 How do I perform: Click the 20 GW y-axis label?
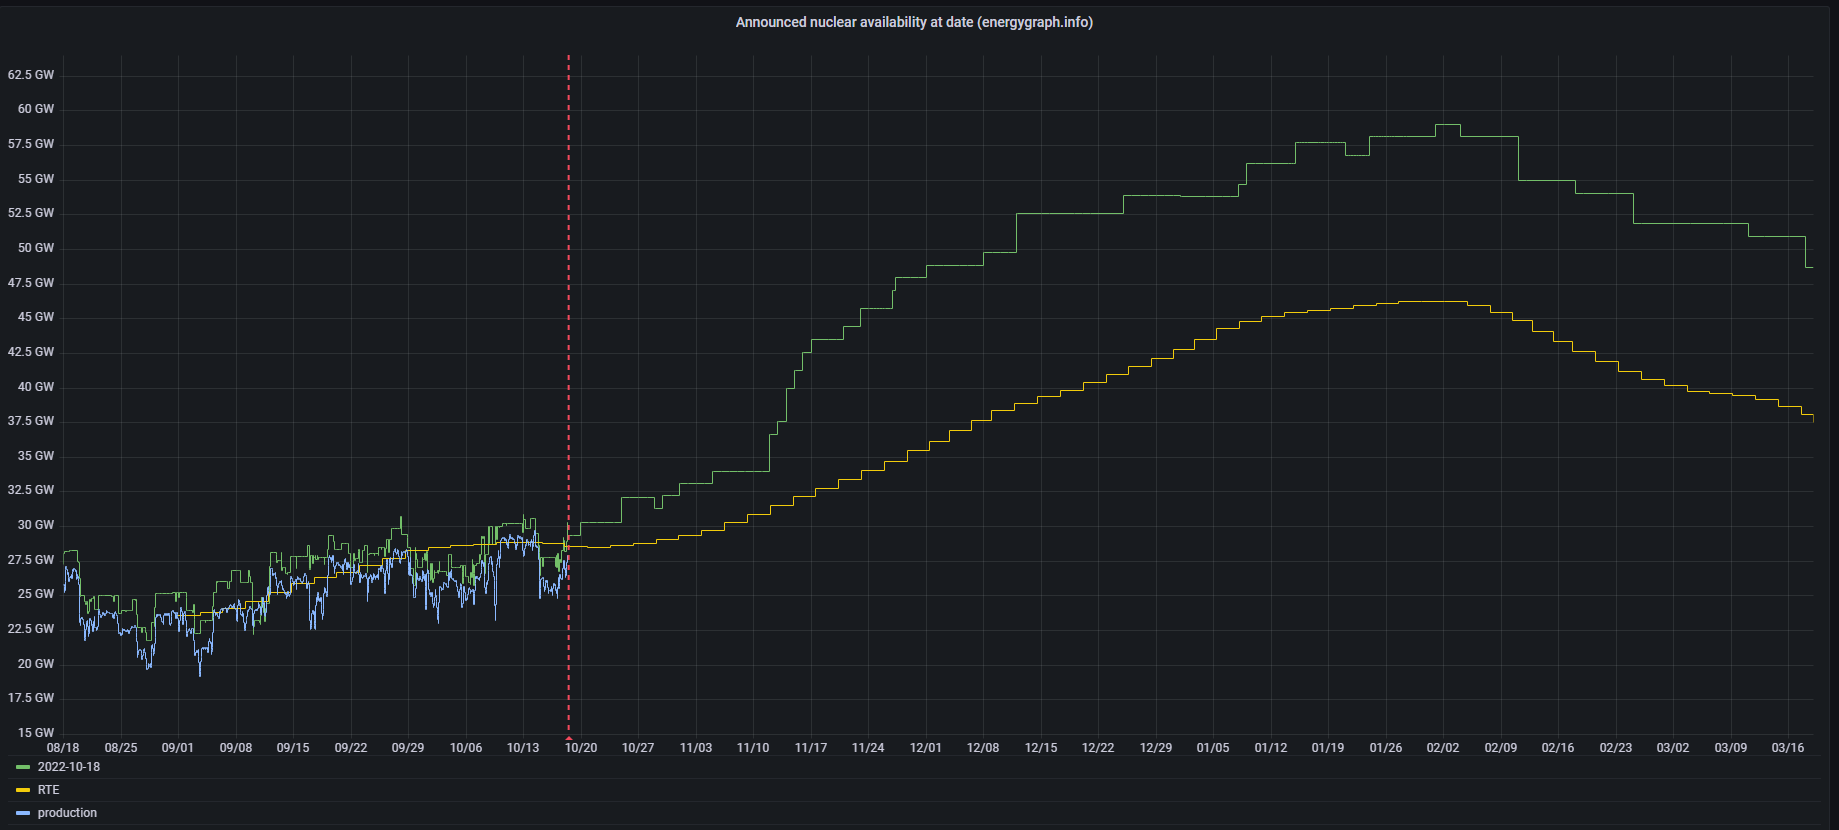tap(36, 664)
